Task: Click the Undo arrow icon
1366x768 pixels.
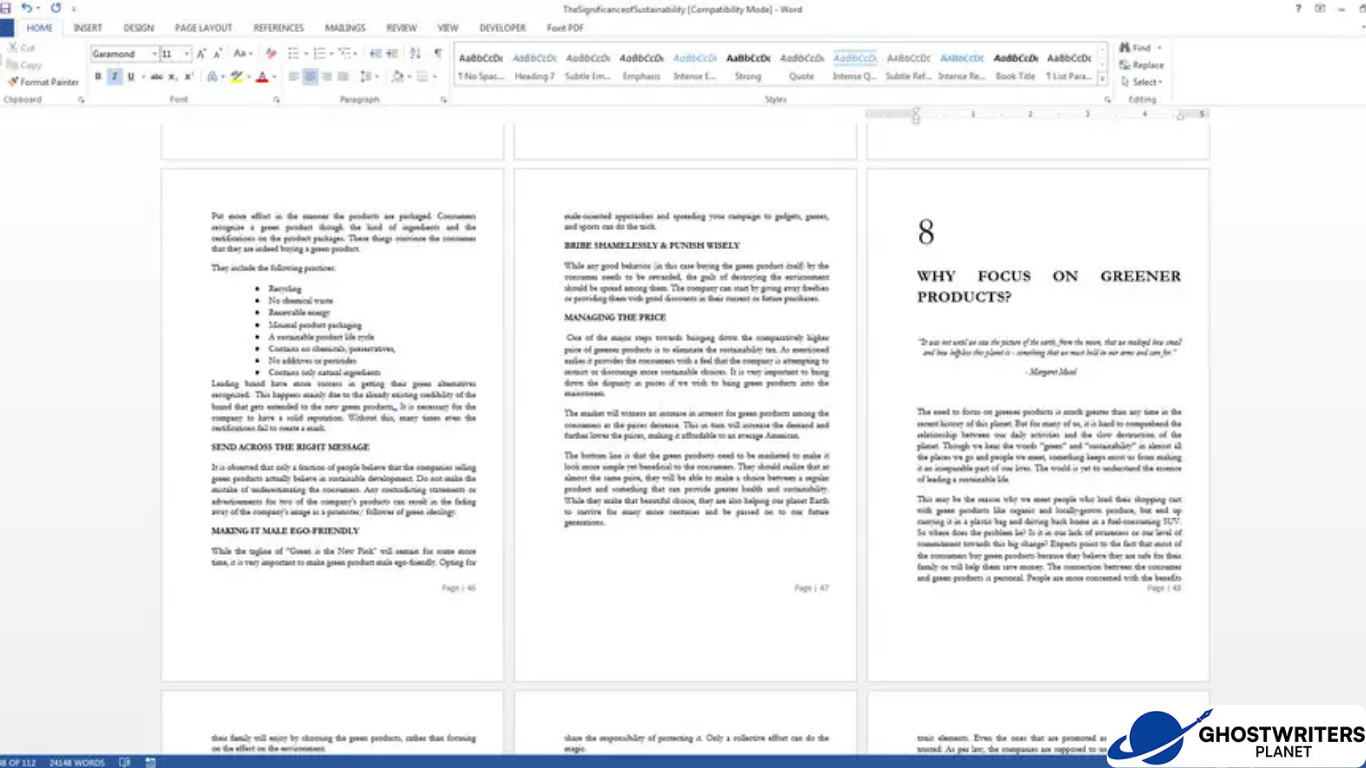Action: click(27, 8)
